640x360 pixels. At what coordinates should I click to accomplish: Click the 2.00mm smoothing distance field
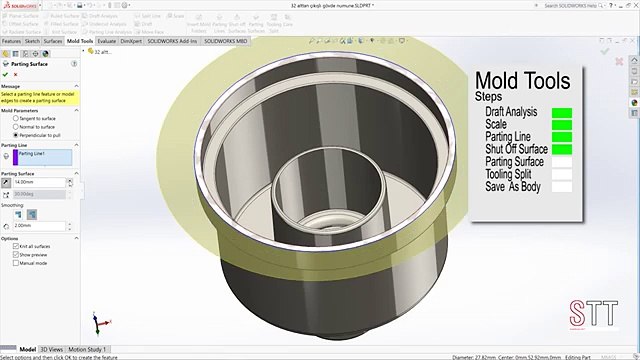coord(39,226)
